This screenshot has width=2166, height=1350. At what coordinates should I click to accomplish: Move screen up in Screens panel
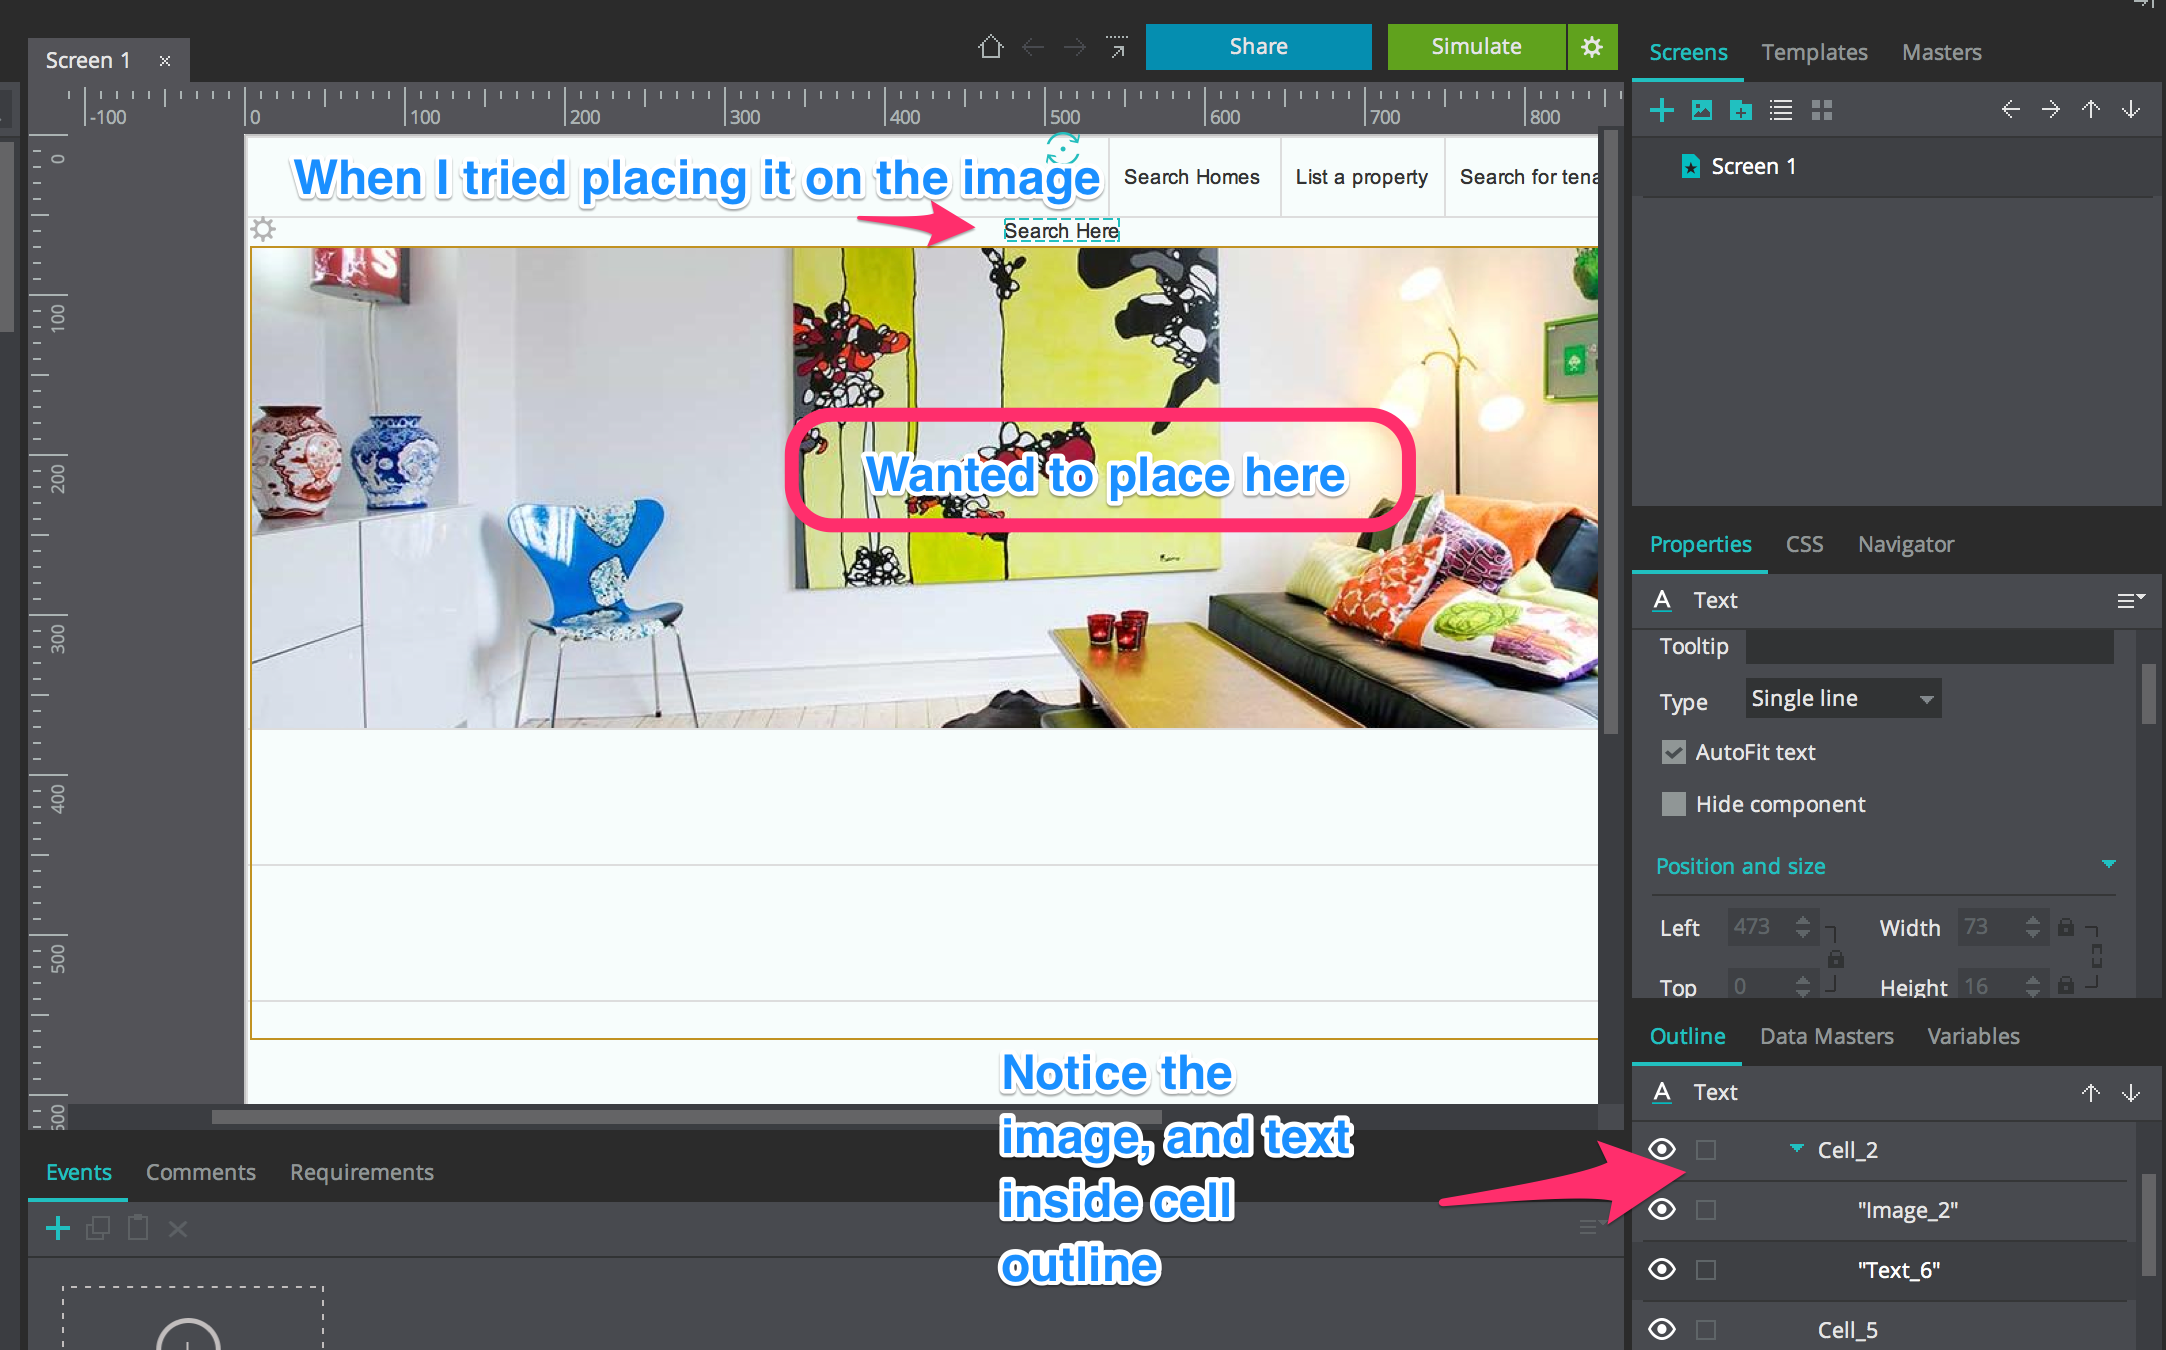tap(2091, 109)
